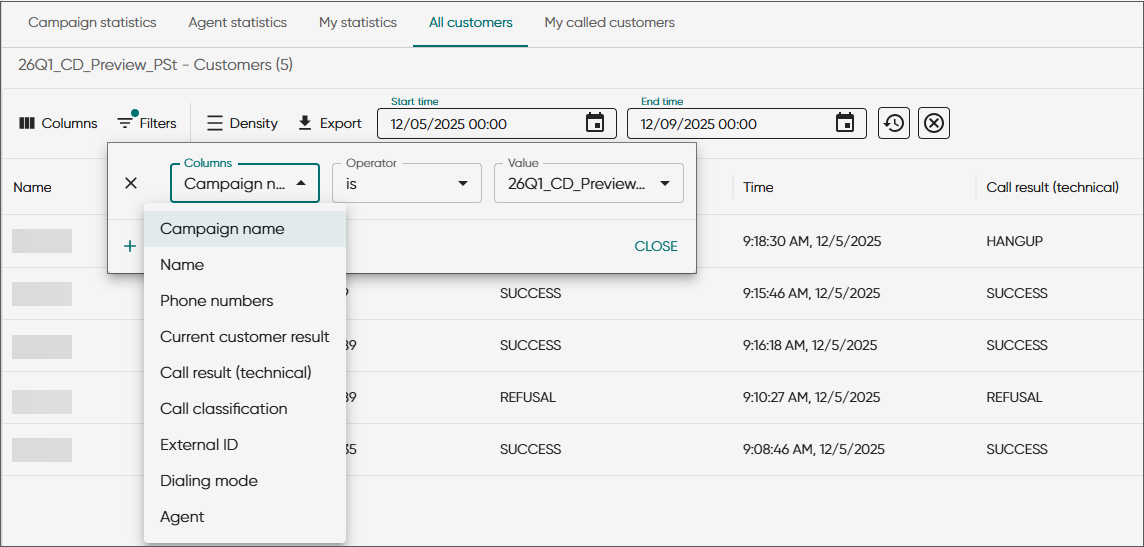Image resolution: width=1144 pixels, height=547 pixels.
Task: Switch to Campaign statistics tab
Action: (x=92, y=22)
